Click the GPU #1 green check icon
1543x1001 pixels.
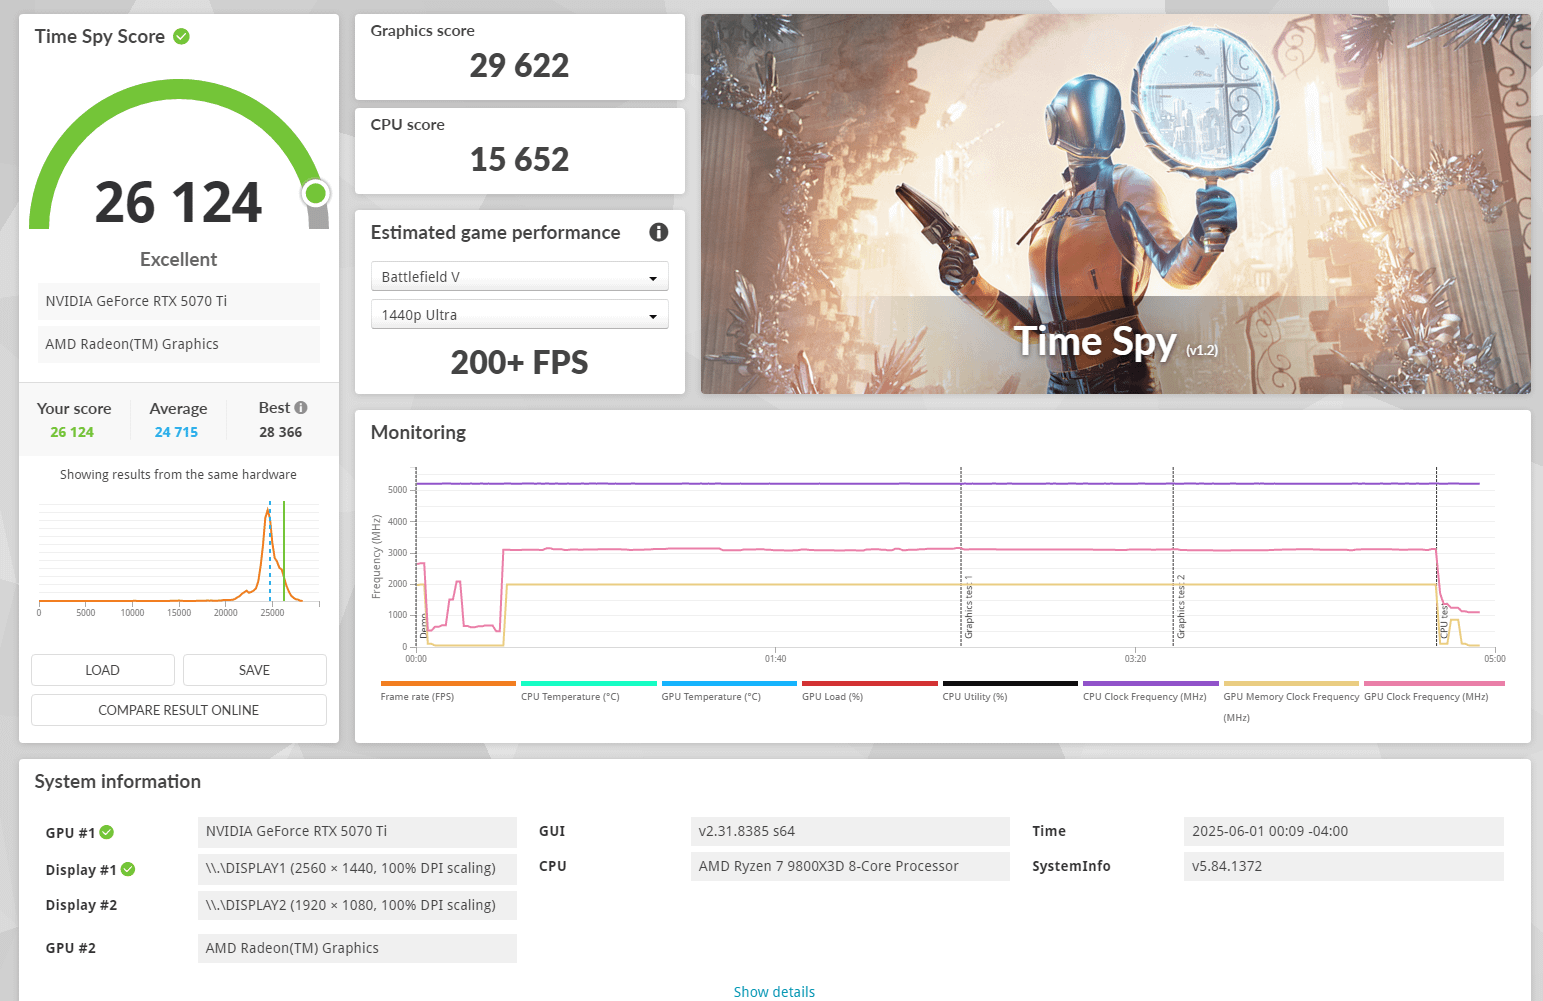107,832
